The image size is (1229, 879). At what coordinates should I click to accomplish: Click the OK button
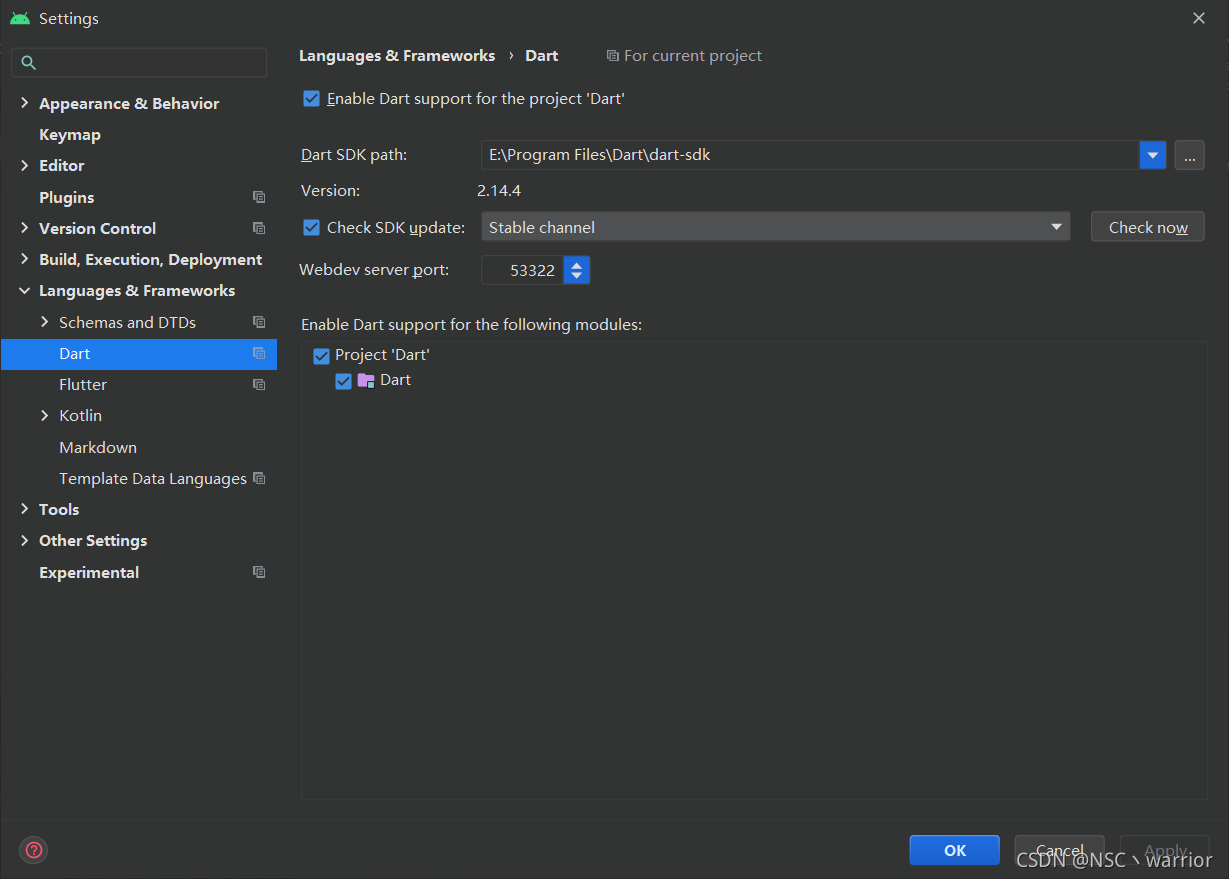click(954, 850)
